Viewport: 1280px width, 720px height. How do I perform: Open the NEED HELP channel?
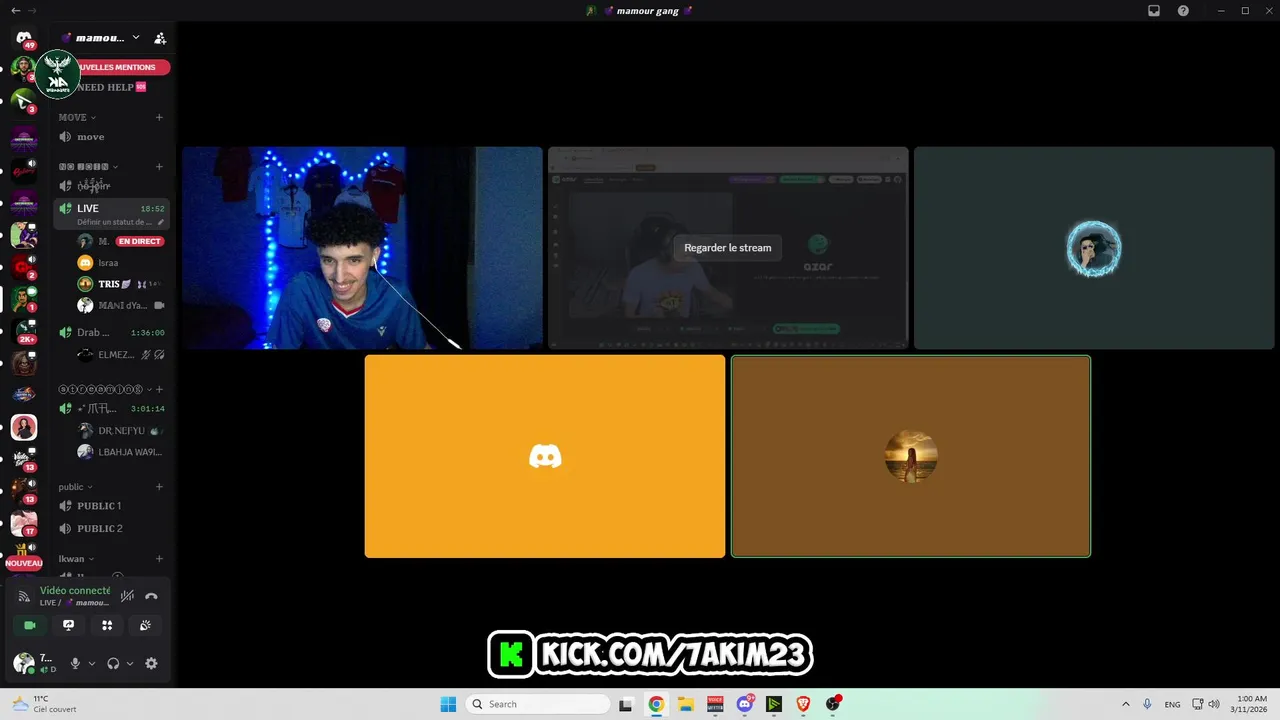pos(111,87)
